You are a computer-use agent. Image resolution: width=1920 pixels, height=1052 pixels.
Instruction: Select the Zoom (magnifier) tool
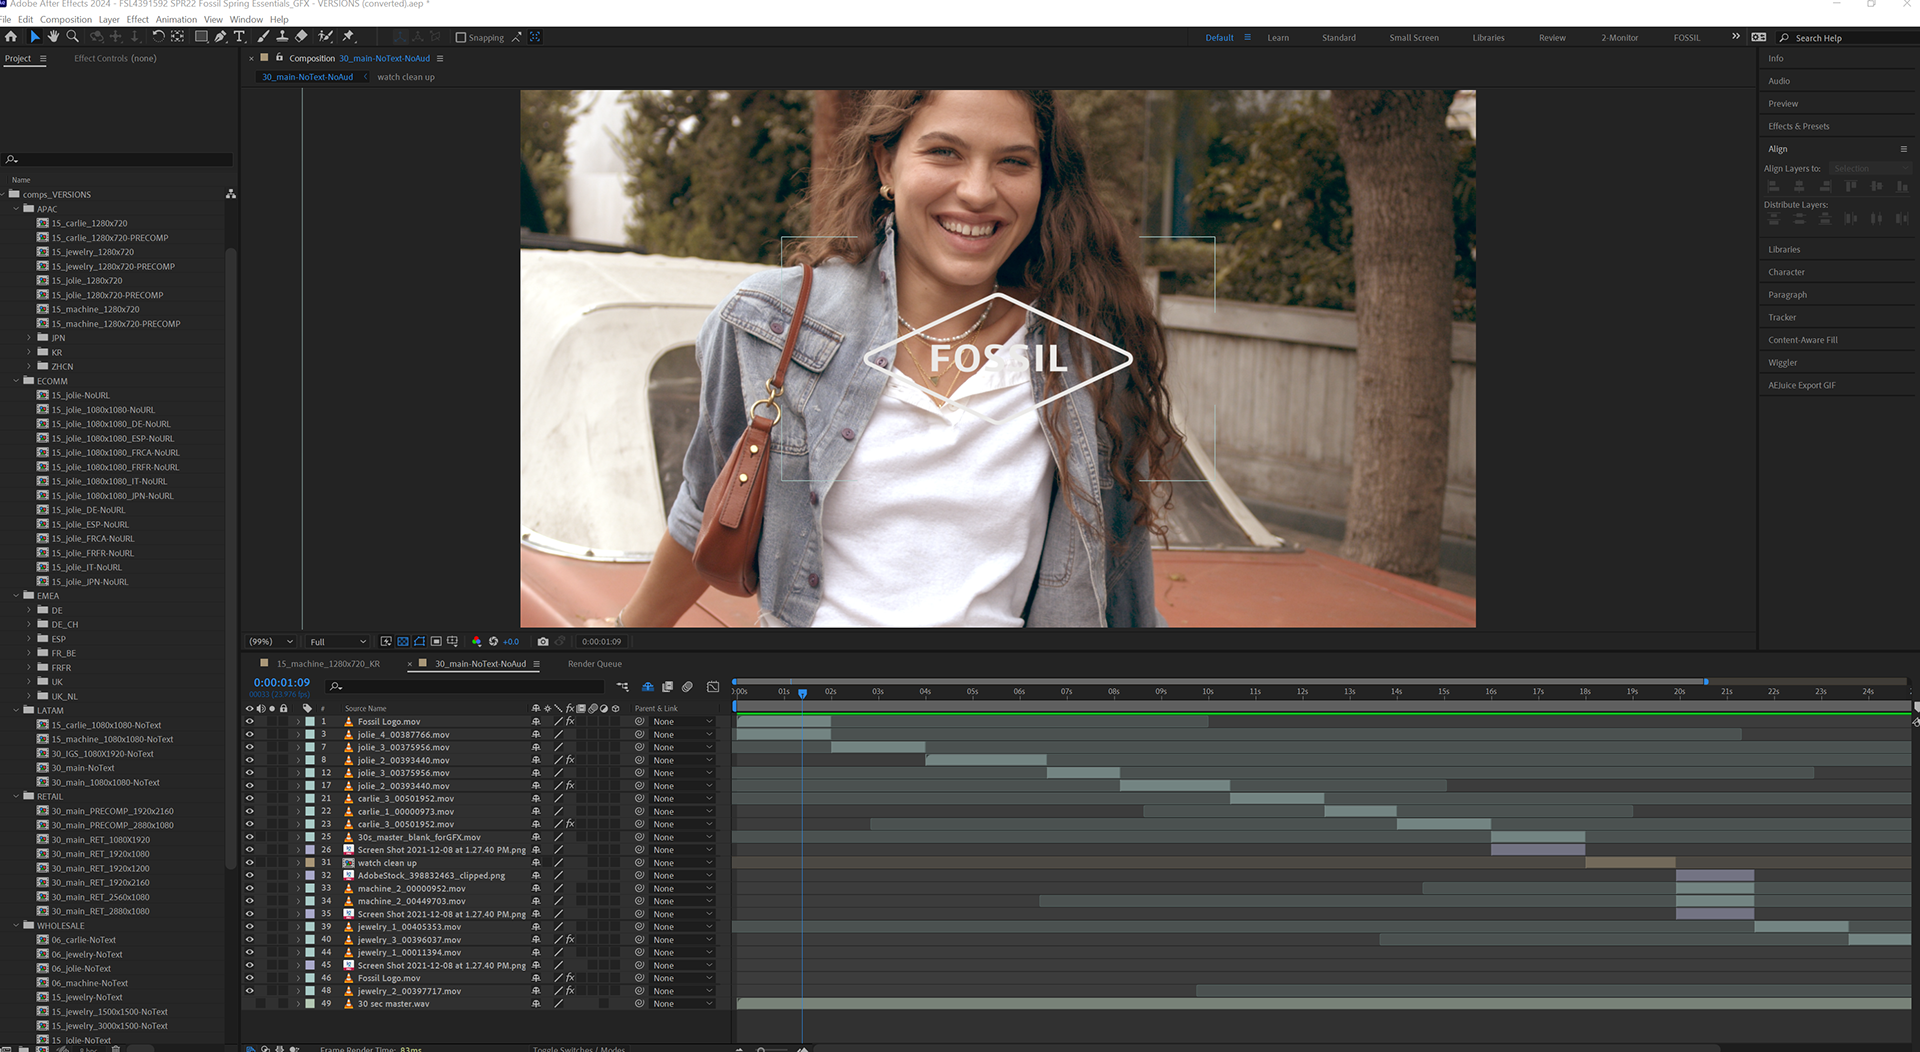[72, 37]
